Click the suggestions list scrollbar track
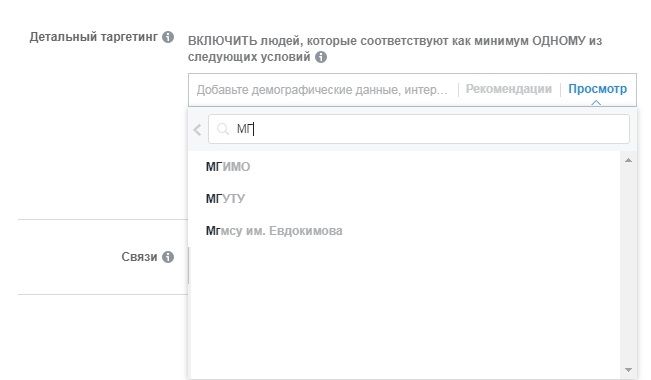 coord(628,265)
